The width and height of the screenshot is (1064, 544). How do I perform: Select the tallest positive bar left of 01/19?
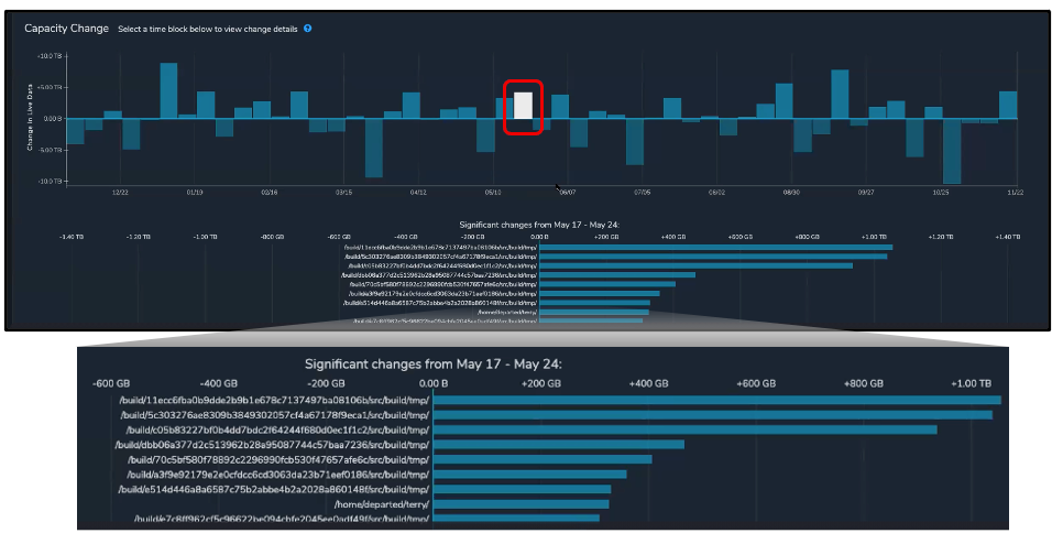tap(169, 90)
